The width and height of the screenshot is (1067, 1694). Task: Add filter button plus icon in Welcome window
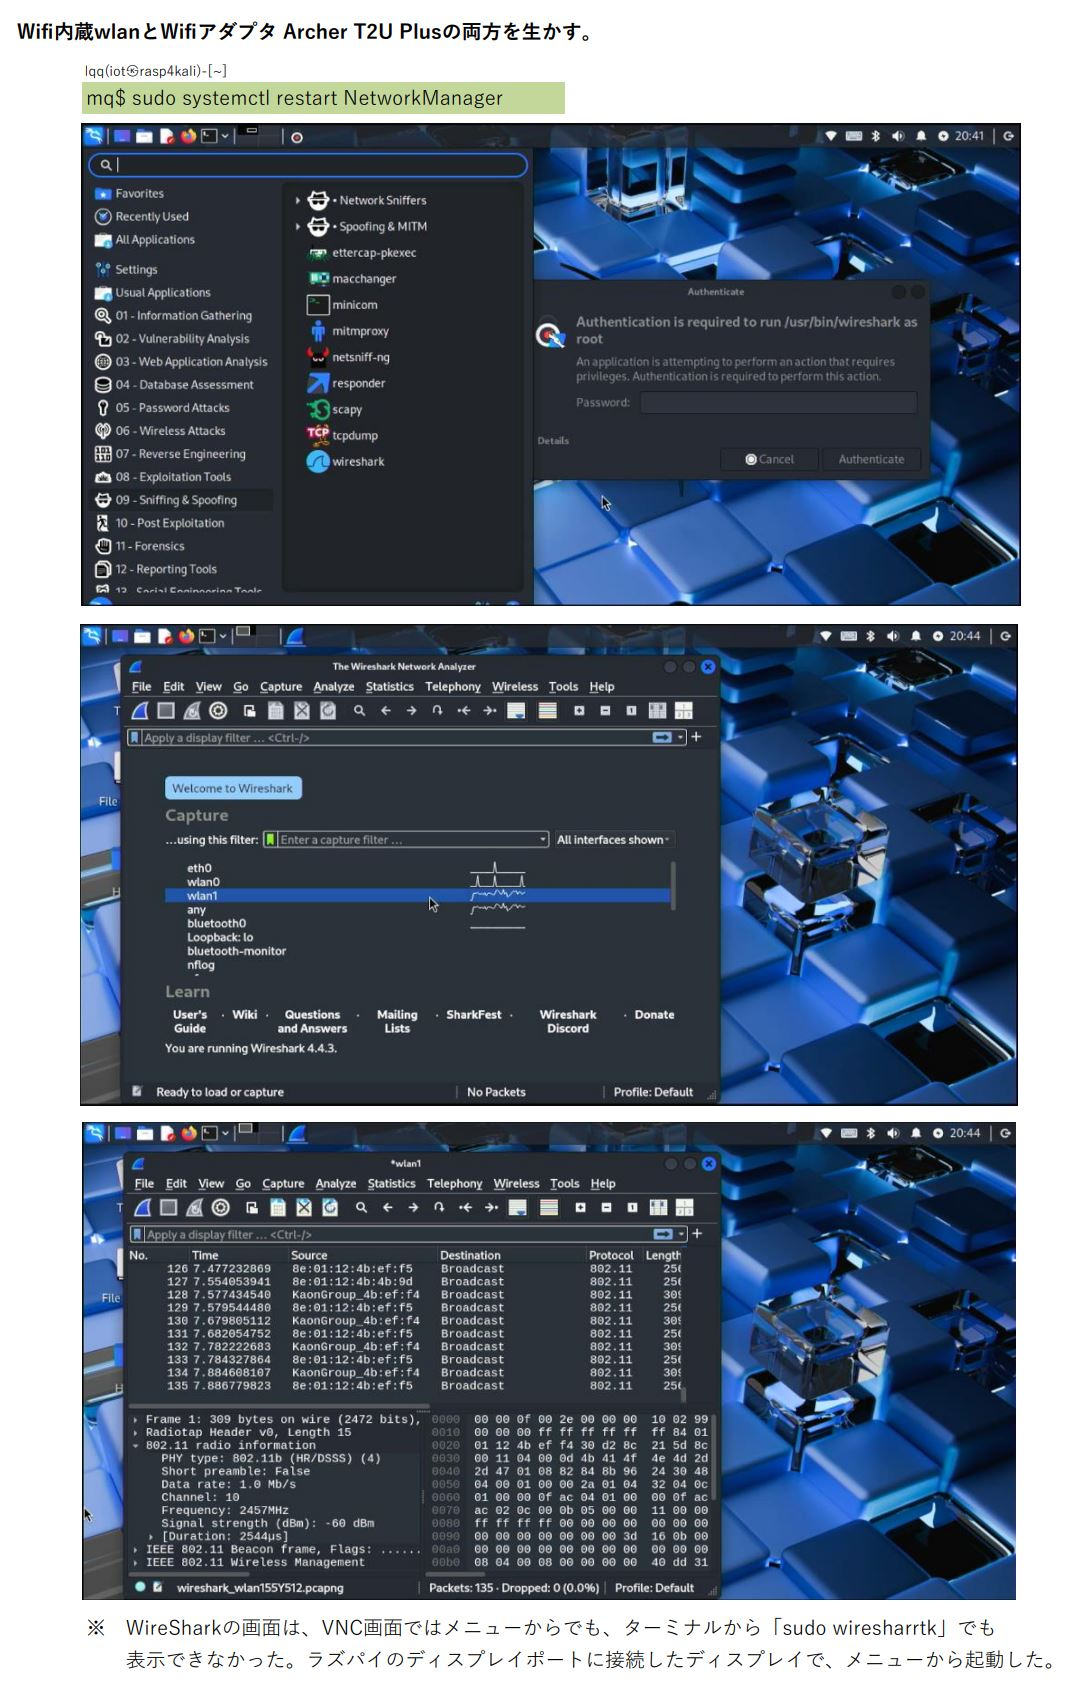[696, 737]
